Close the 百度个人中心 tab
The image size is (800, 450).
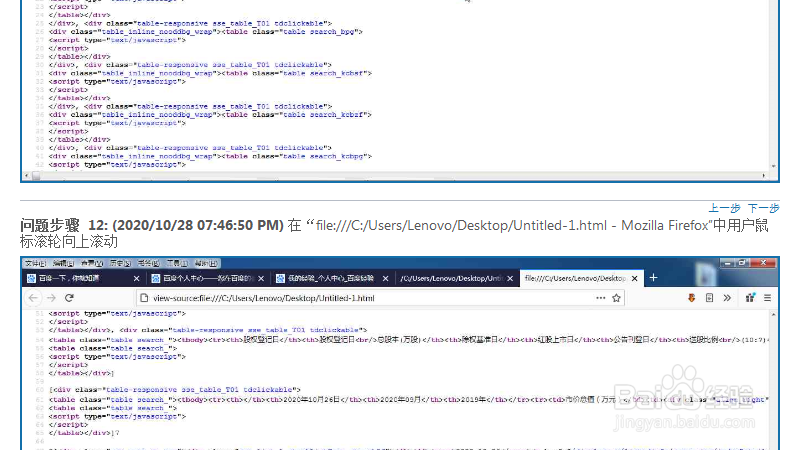pyautogui.click(x=261, y=278)
